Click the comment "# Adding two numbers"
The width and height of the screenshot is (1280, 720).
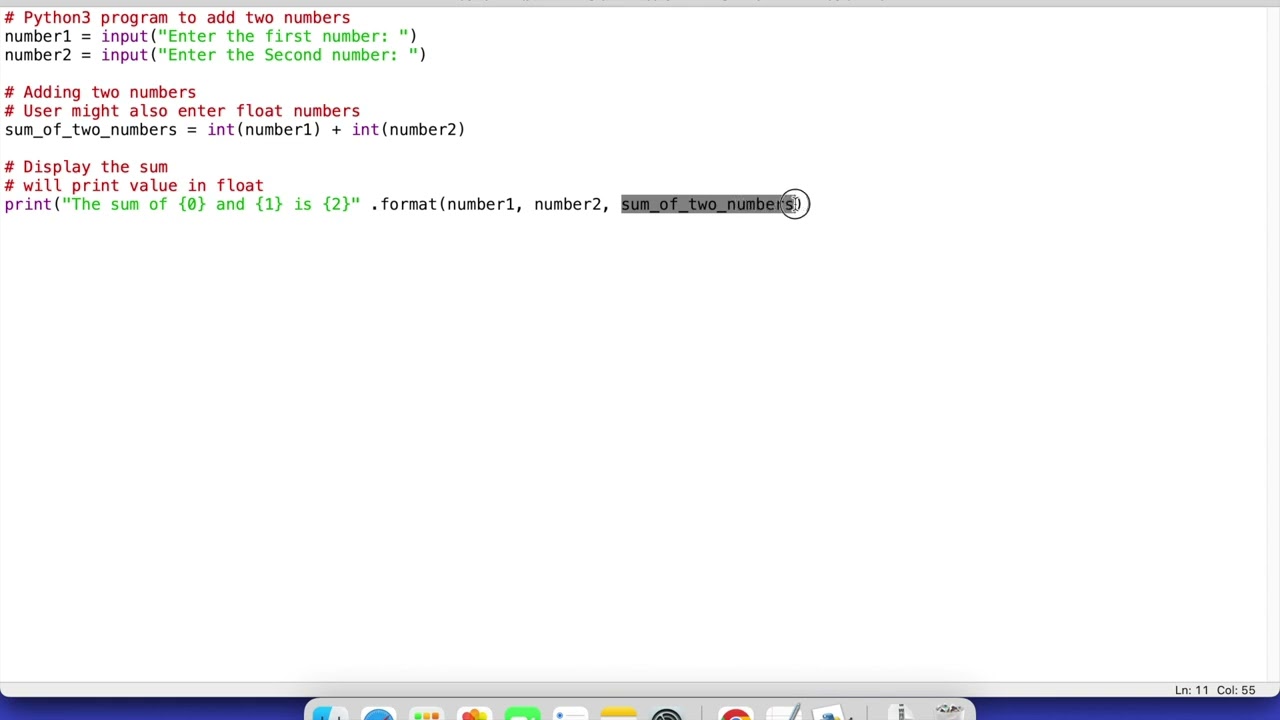pos(100,92)
